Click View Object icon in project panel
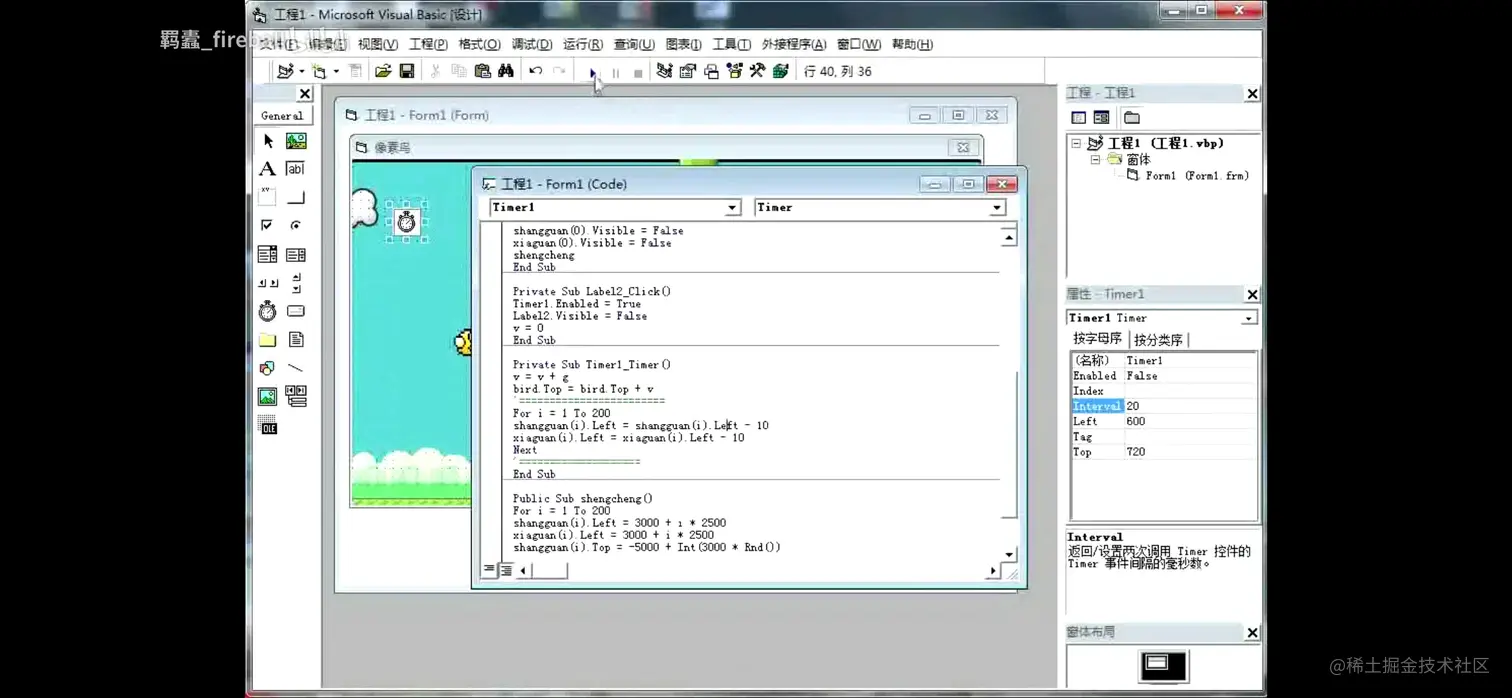The width and height of the screenshot is (1512, 698). click(1101, 118)
